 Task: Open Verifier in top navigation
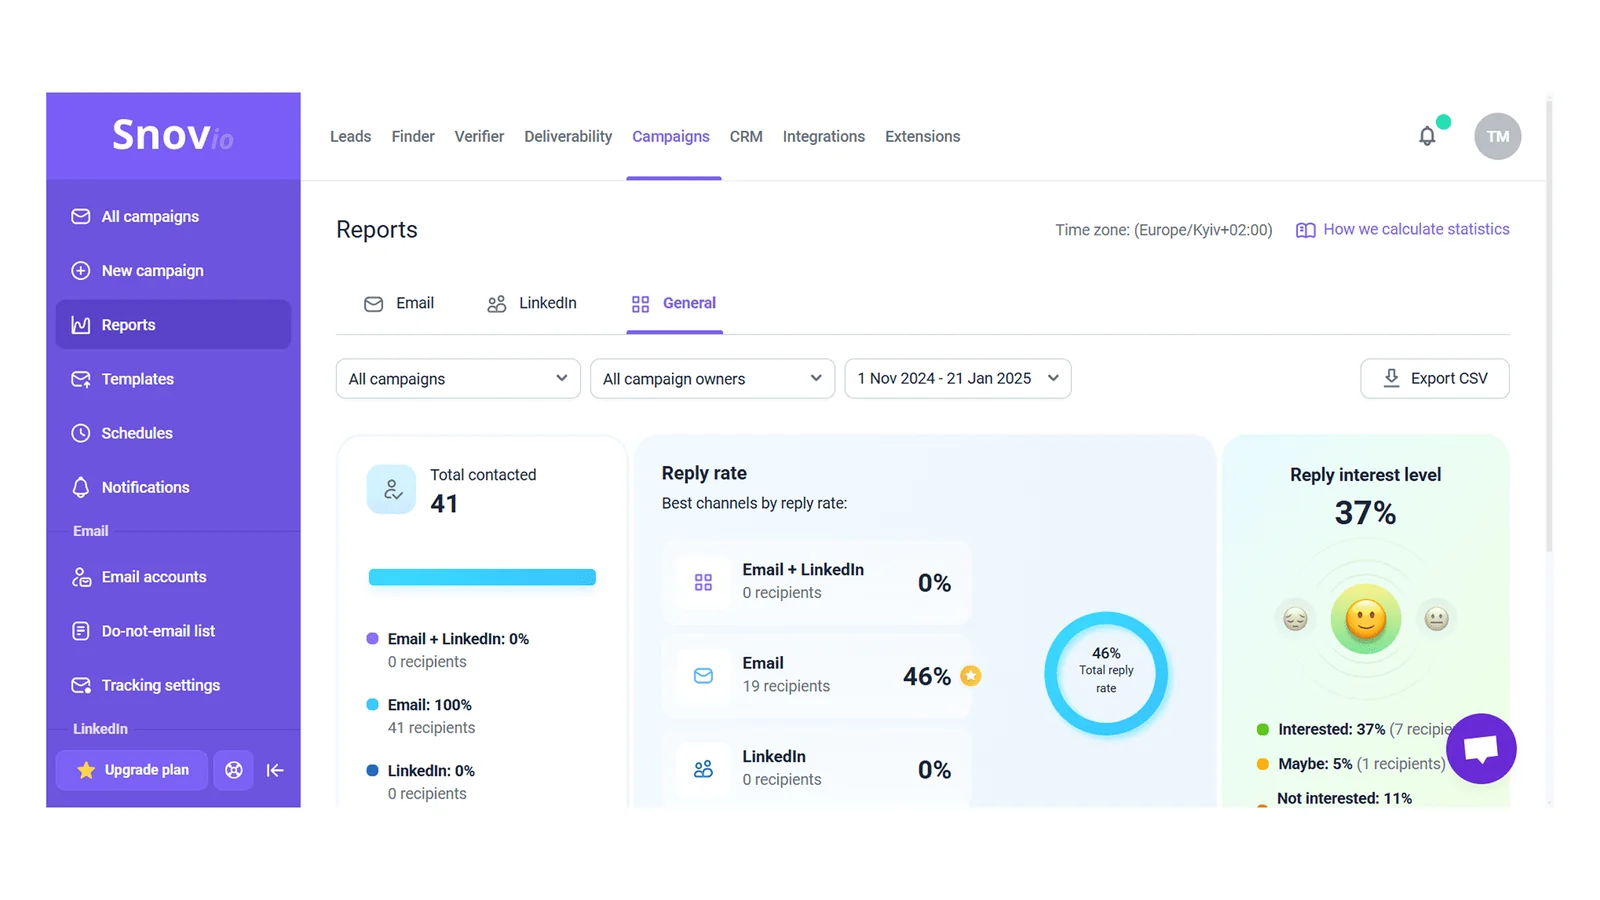[479, 136]
